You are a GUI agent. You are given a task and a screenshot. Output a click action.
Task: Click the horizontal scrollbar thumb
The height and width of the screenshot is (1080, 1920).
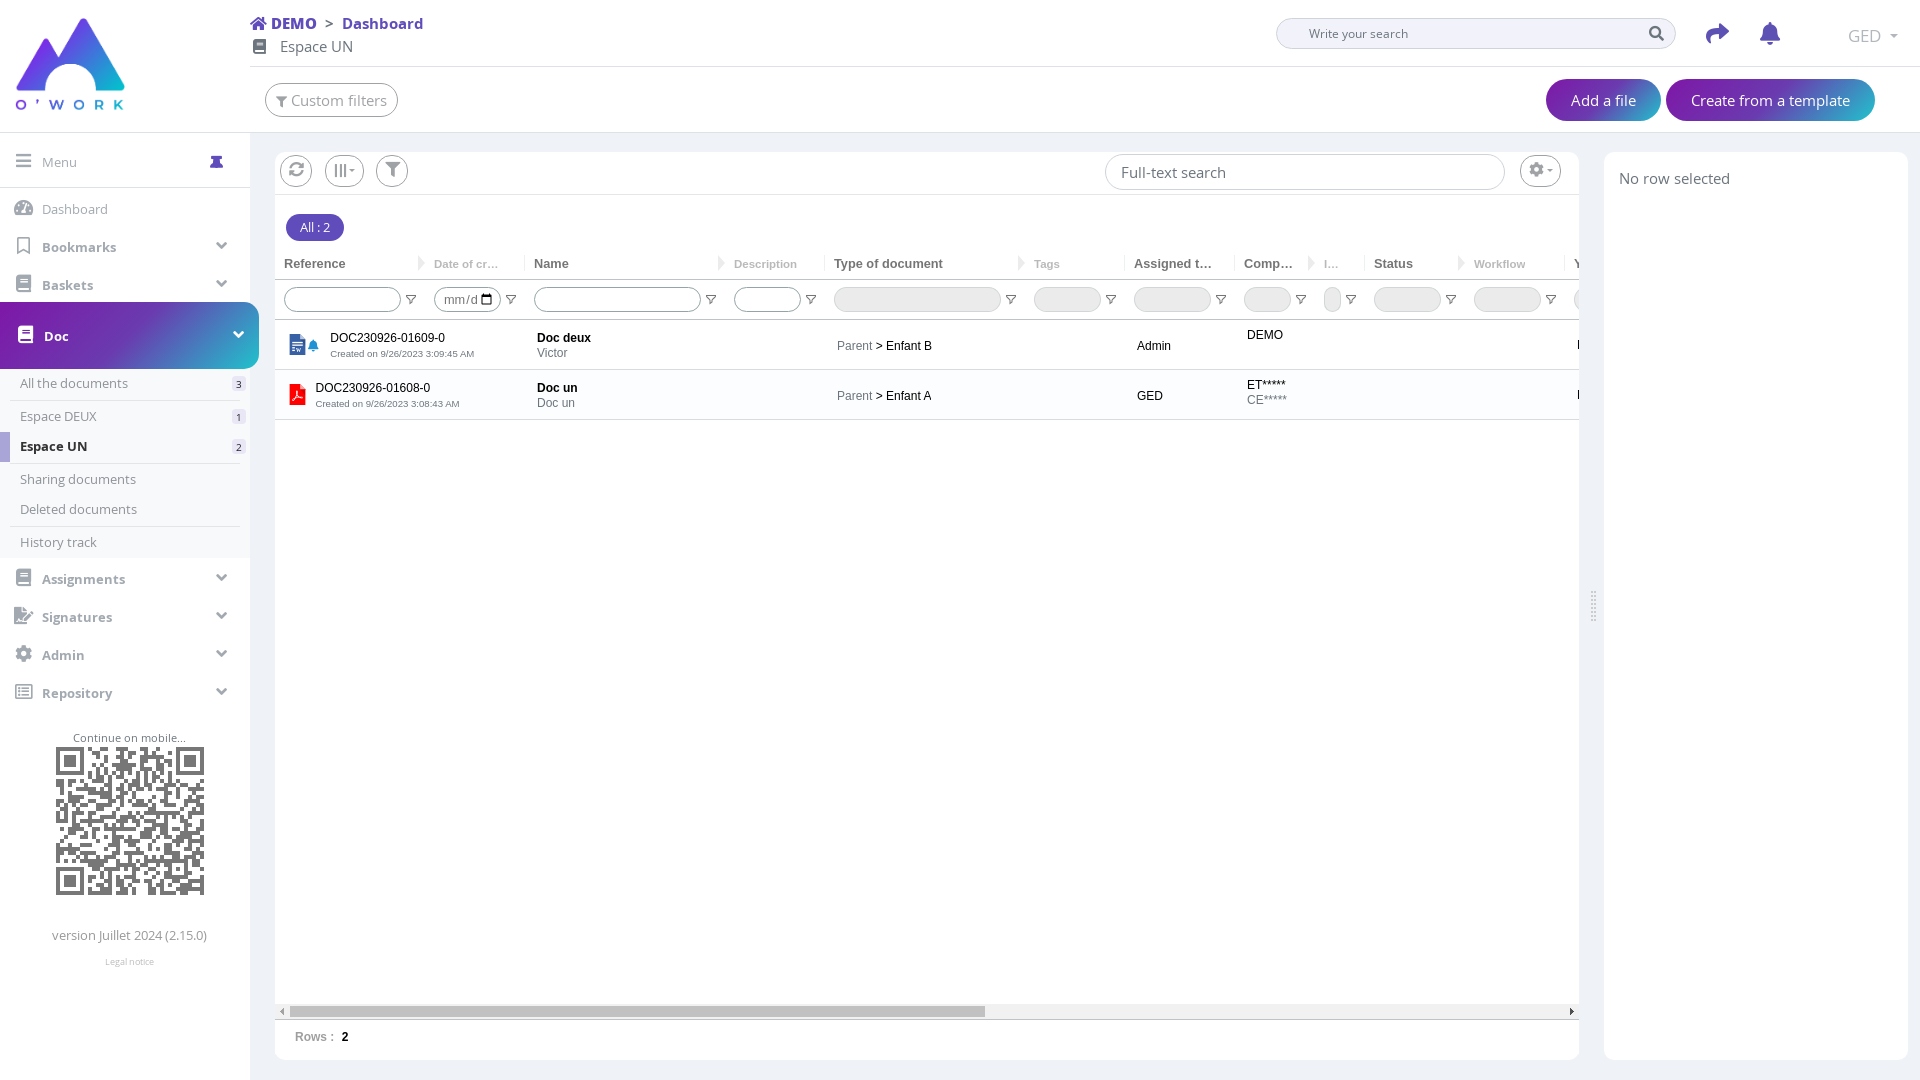coord(637,1012)
